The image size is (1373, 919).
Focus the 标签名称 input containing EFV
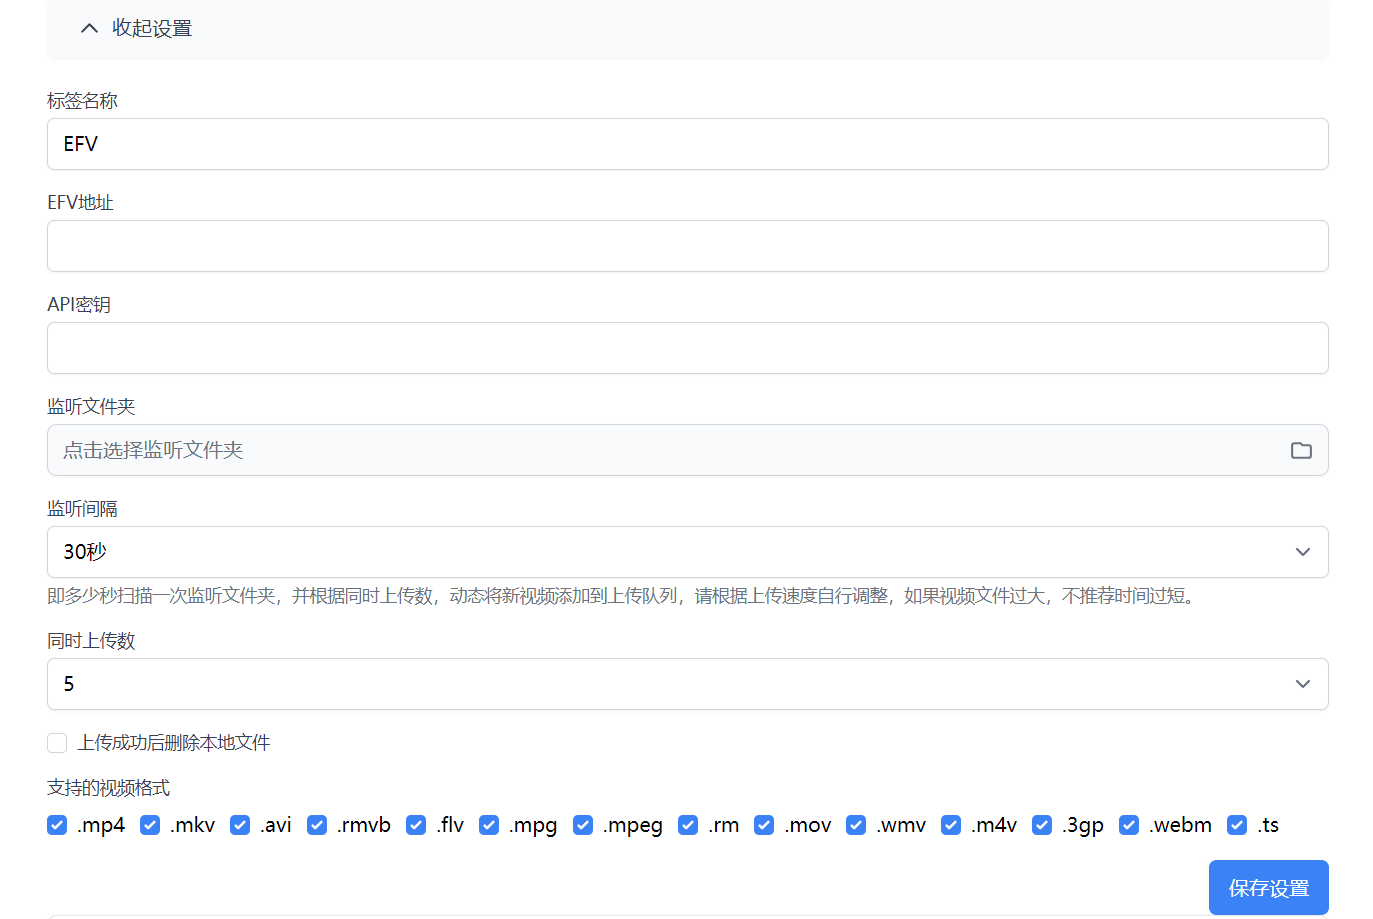pos(687,144)
